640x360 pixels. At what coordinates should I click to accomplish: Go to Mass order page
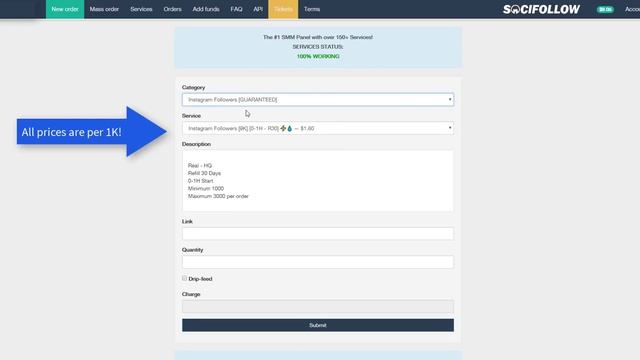pos(104,9)
